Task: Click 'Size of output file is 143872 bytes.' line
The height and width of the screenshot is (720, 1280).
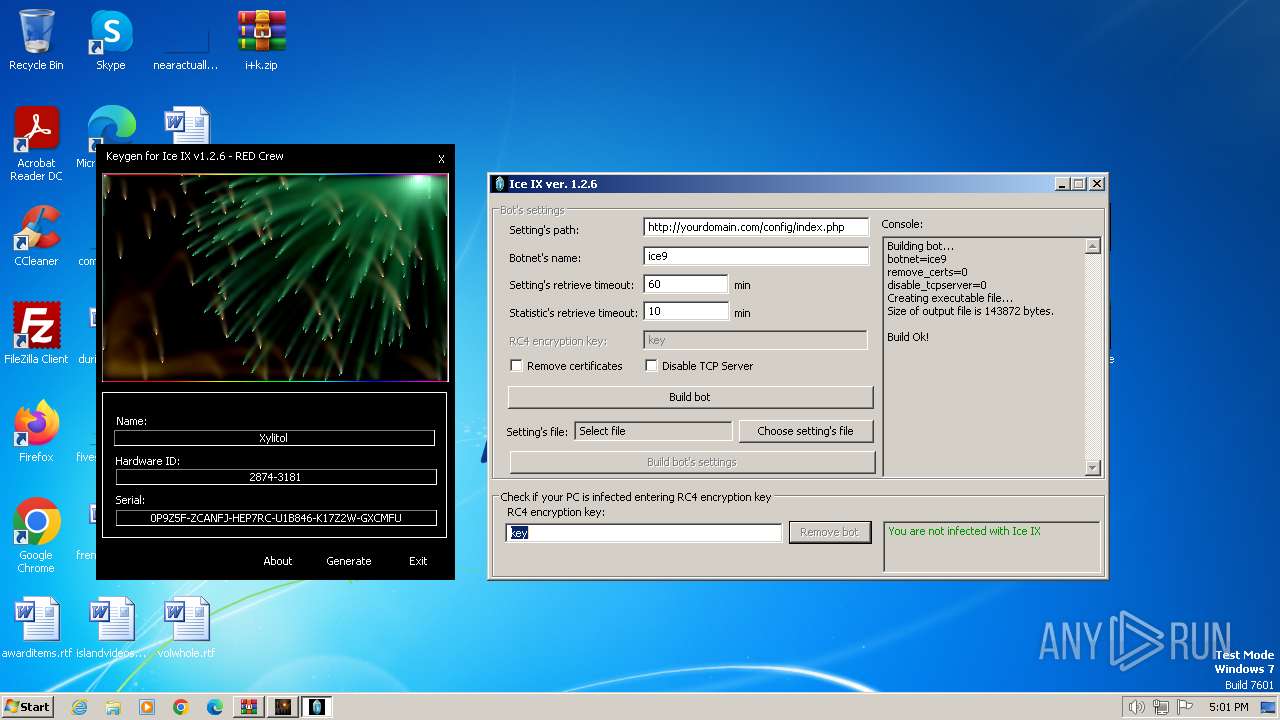Action: point(970,311)
